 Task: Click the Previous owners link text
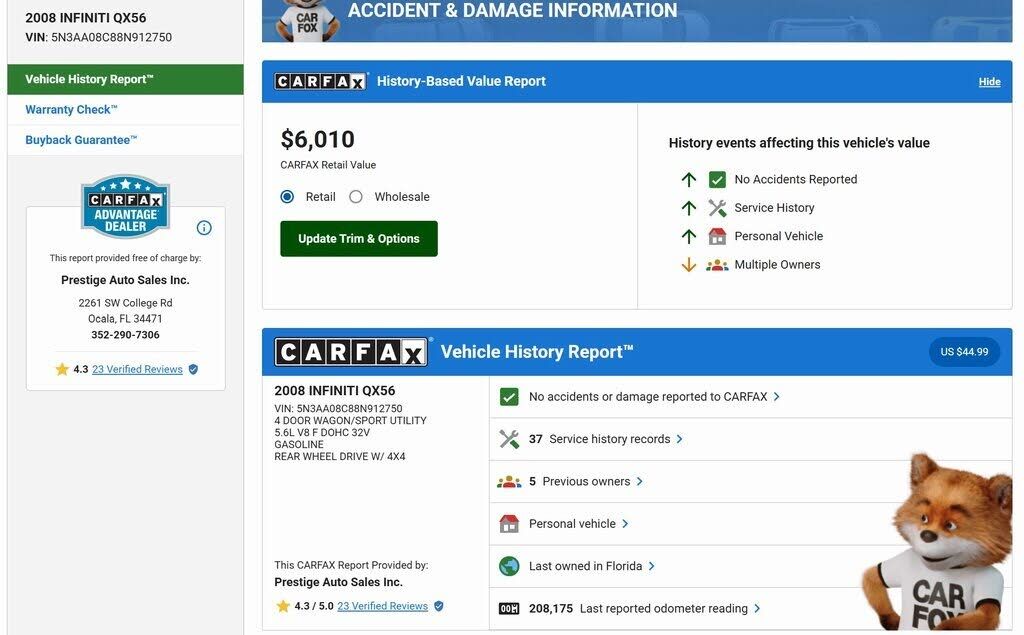(x=586, y=481)
